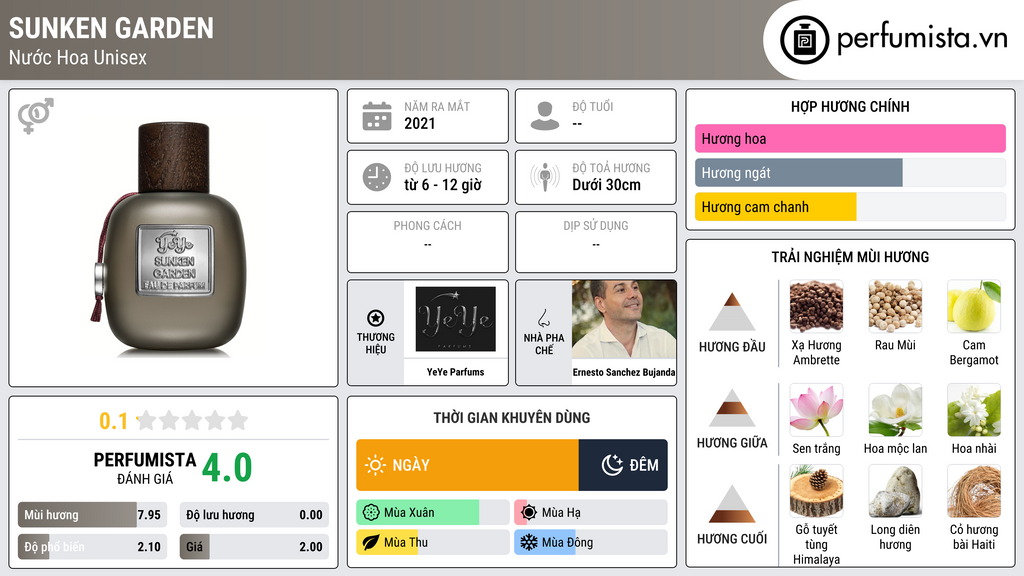Click the Phong cách empty card
The image size is (1024, 576).
click(428, 242)
